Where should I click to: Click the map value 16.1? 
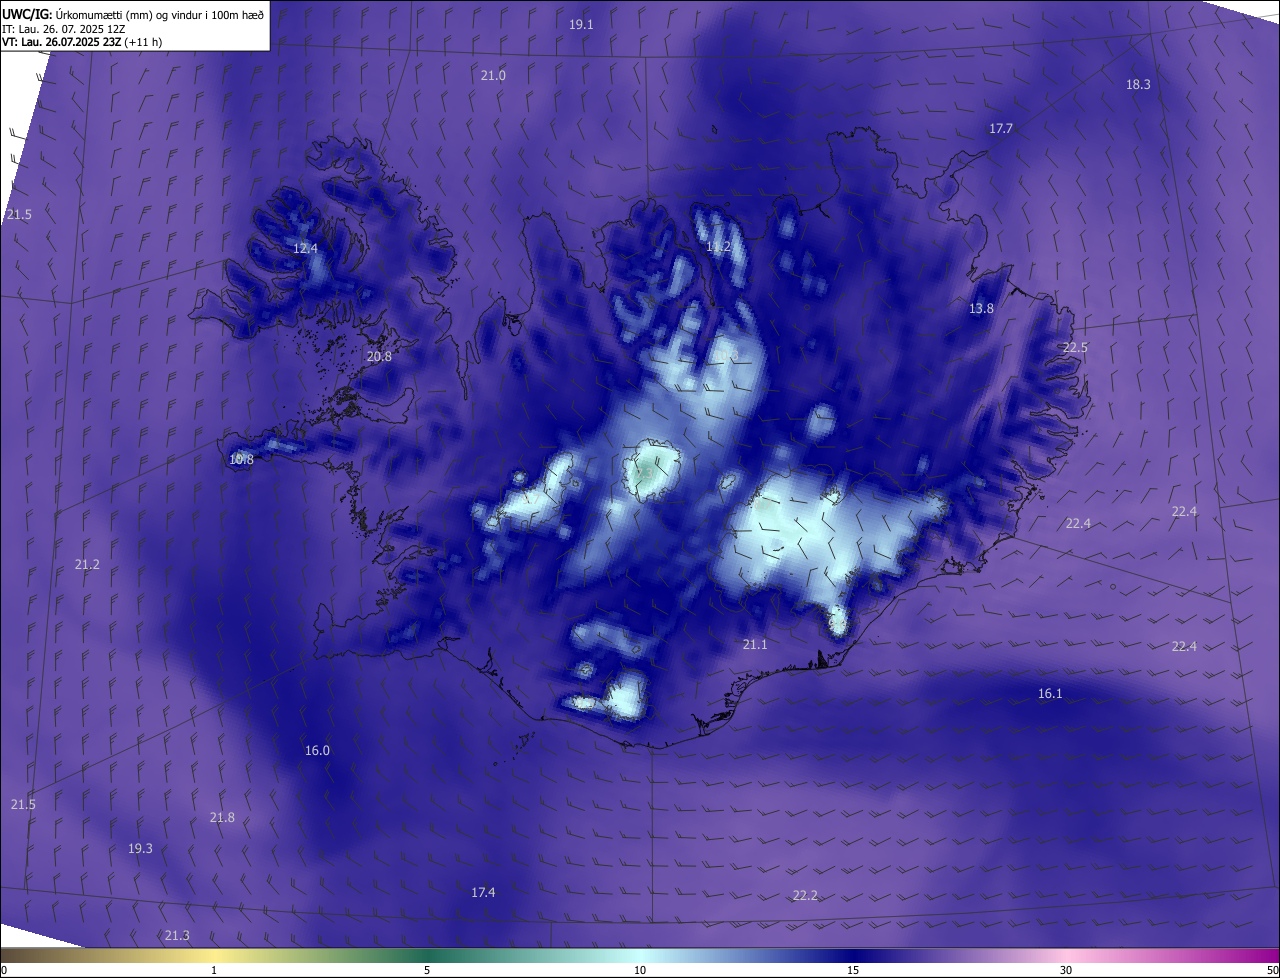point(1050,694)
